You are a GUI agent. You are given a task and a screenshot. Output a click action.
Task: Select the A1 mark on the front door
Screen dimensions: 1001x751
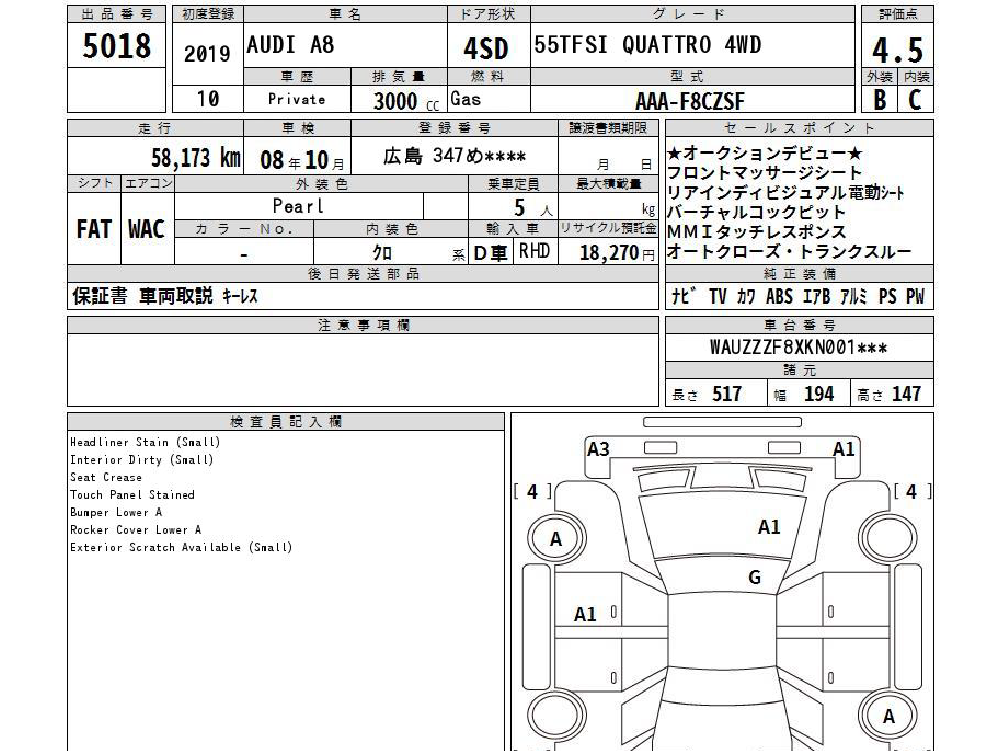click(585, 614)
